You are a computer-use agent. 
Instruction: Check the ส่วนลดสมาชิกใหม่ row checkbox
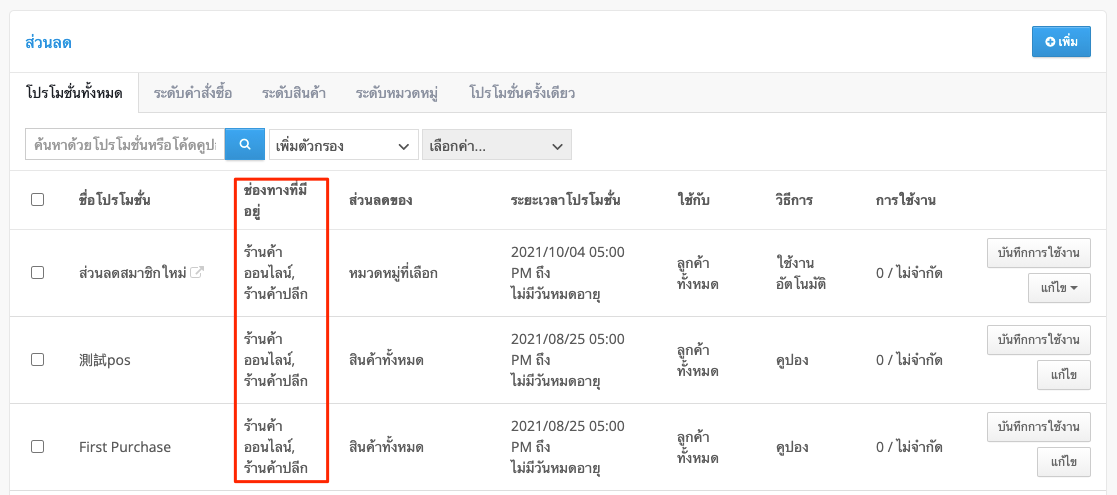tap(38, 272)
